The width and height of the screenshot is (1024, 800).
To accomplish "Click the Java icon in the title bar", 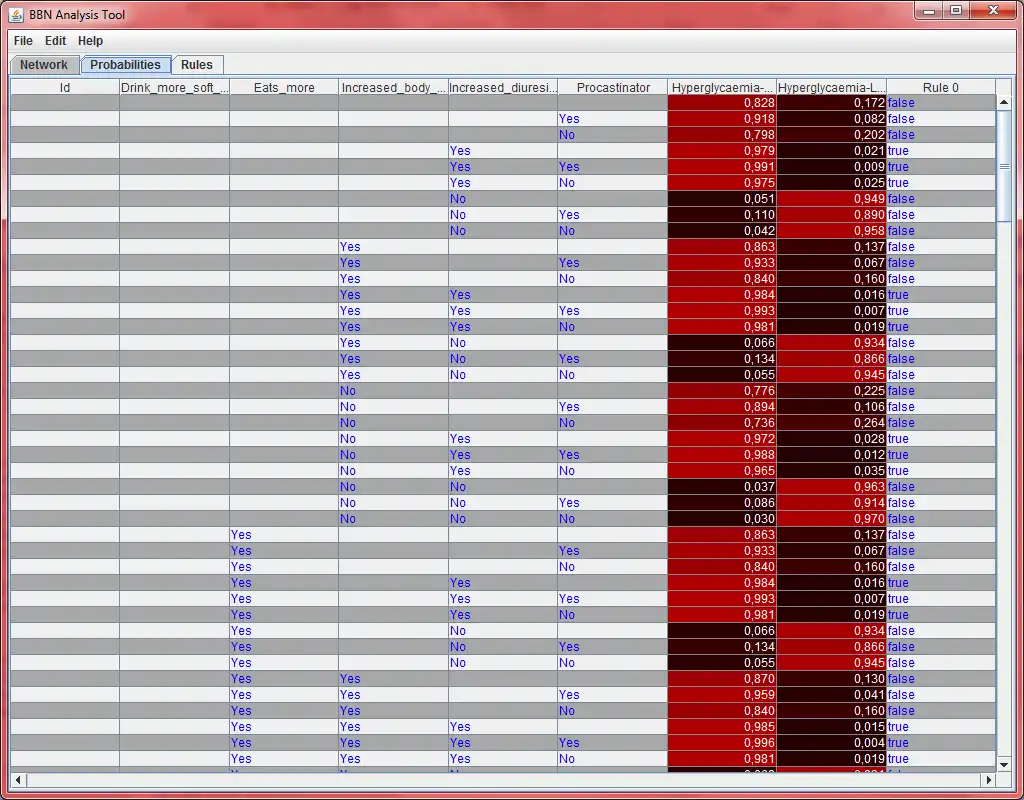I will (x=17, y=14).
